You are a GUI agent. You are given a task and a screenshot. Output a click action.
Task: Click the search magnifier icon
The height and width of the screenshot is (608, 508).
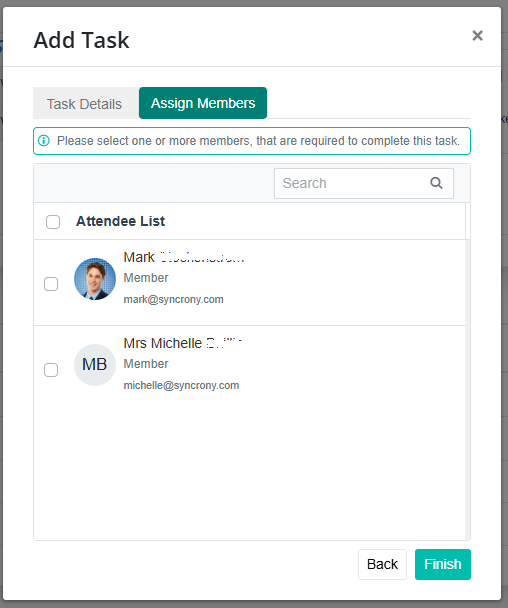point(436,183)
